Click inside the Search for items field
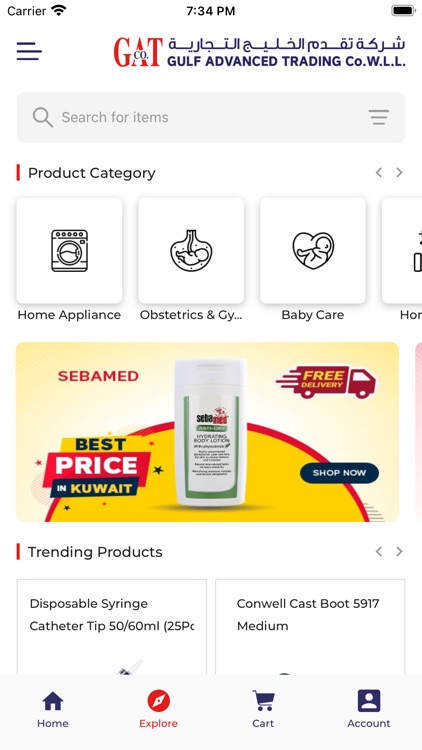 tap(211, 117)
